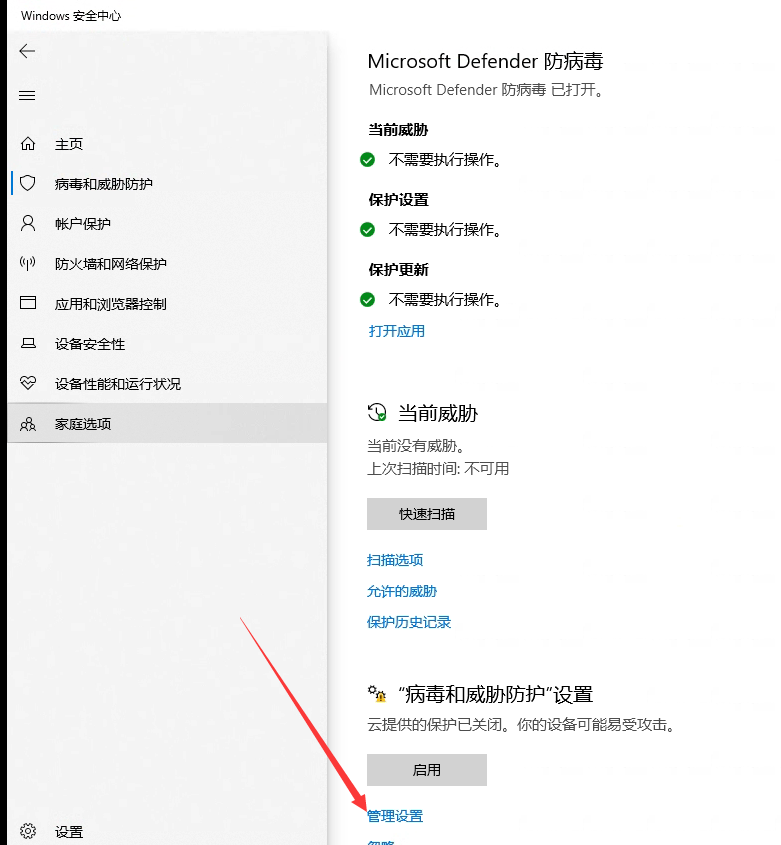Click the person icon for 帐户保护
Image resolution: width=781 pixels, height=845 pixels.
pyautogui.click(x=28, y=223)
